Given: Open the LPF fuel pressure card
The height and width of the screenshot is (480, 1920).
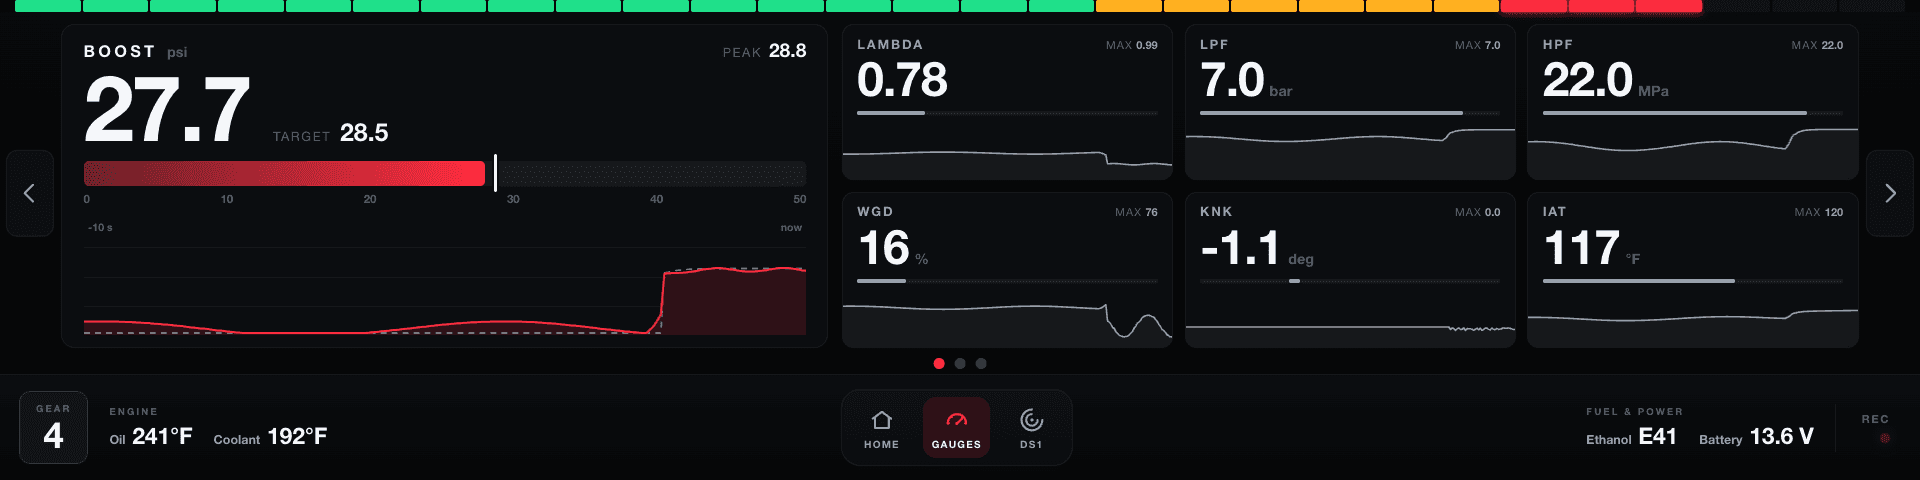Looking at the screenshot, I should point(1350,102).
